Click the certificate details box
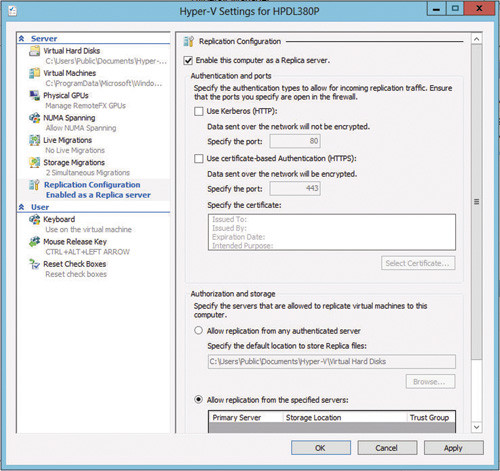This screenshot has height=471, width=500. (332, 232)
